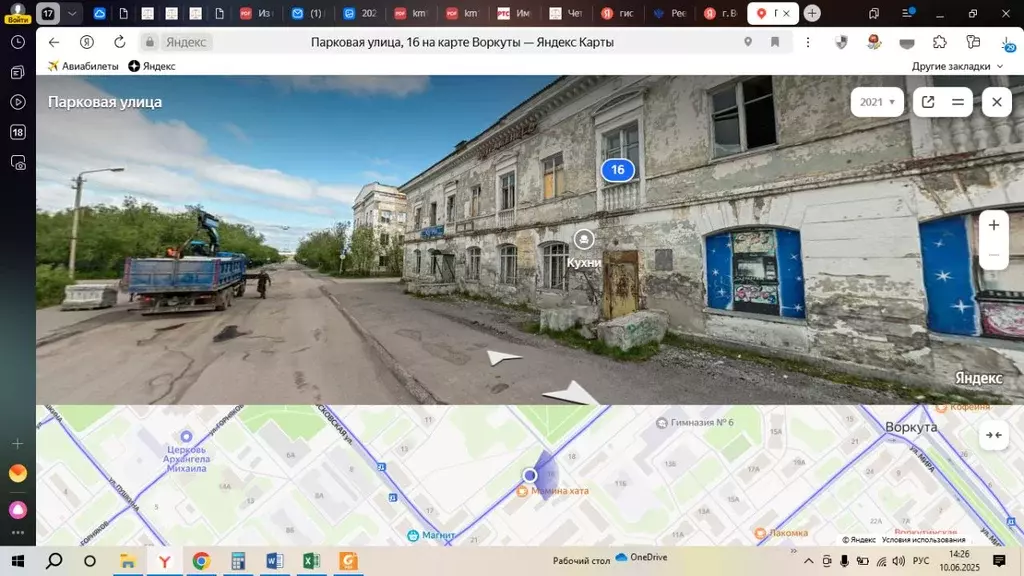Zoom in the panorama with plus button

[x=993, y=225]
